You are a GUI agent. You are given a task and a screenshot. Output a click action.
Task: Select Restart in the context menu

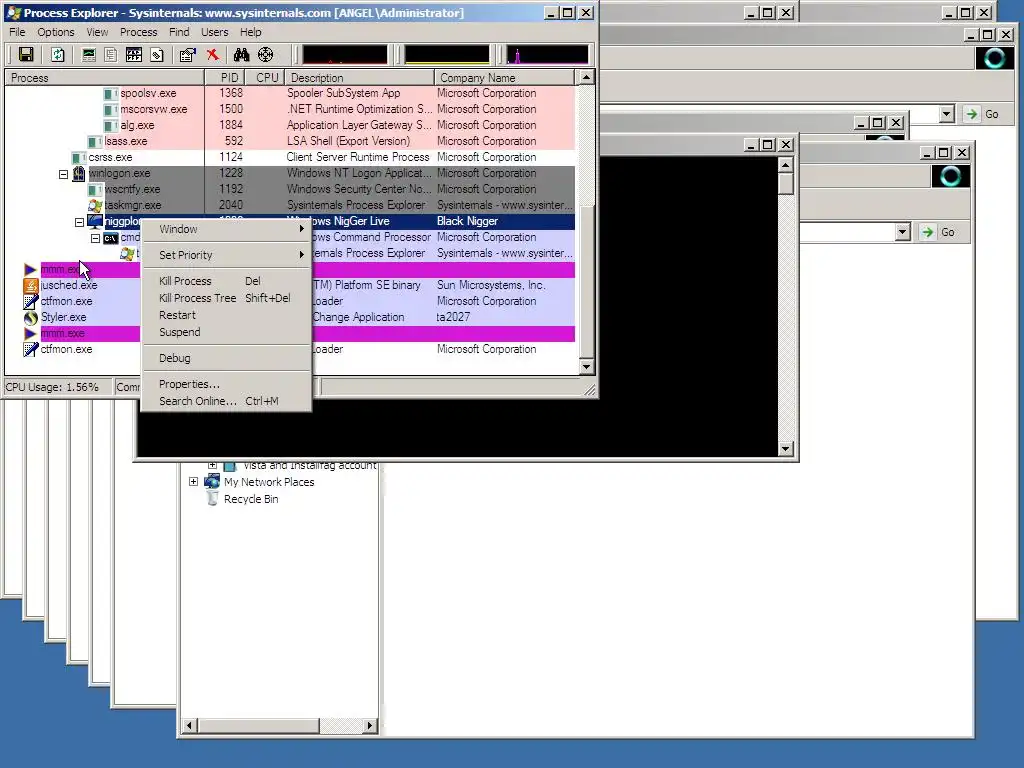226,315
